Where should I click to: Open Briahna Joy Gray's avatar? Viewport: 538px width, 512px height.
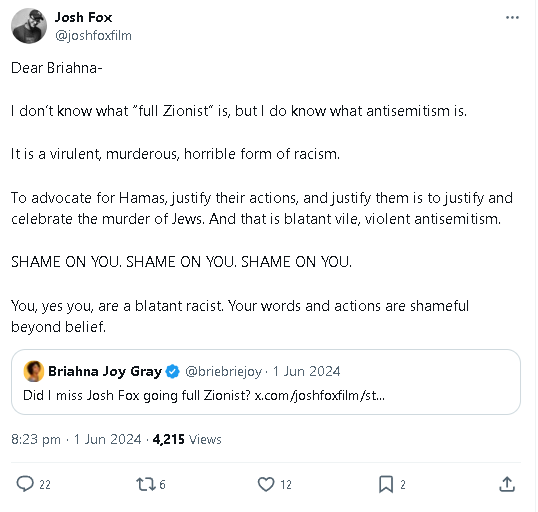pyautogui.click(x=34, y=371)
